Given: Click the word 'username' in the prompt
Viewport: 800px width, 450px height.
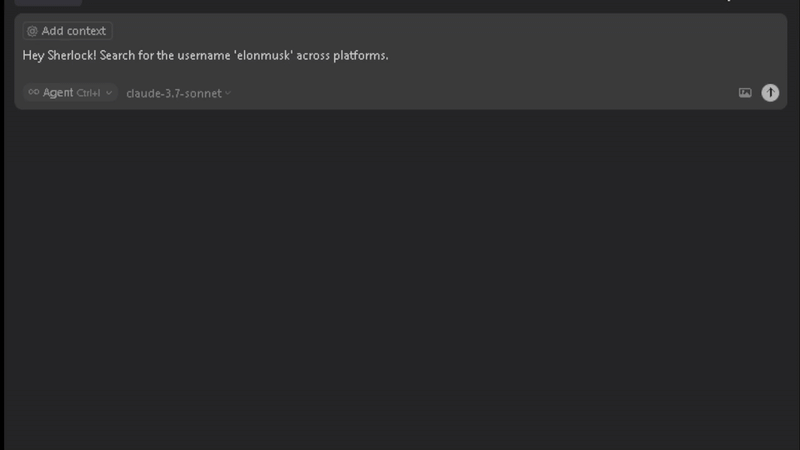Looking at the screenshot, I should (x=204, y=56).
